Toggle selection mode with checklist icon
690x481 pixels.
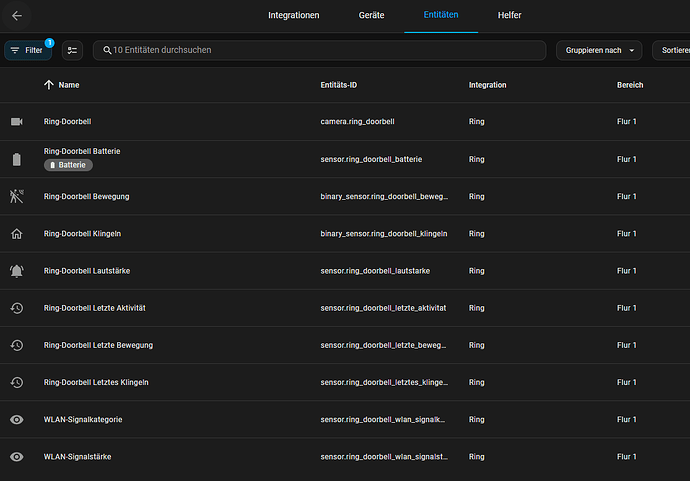point(73,50)
